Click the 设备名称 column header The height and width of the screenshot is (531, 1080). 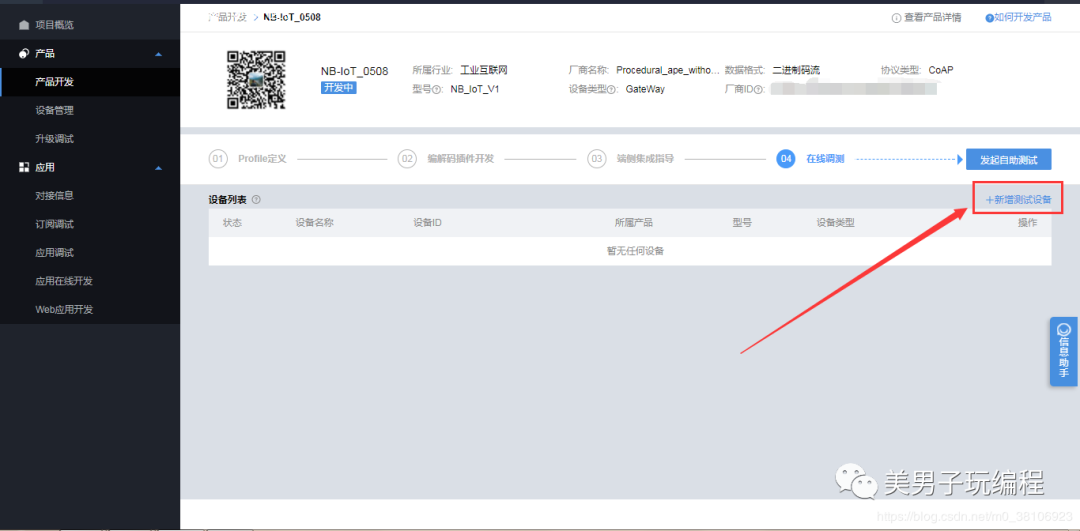tap(315, 223)
